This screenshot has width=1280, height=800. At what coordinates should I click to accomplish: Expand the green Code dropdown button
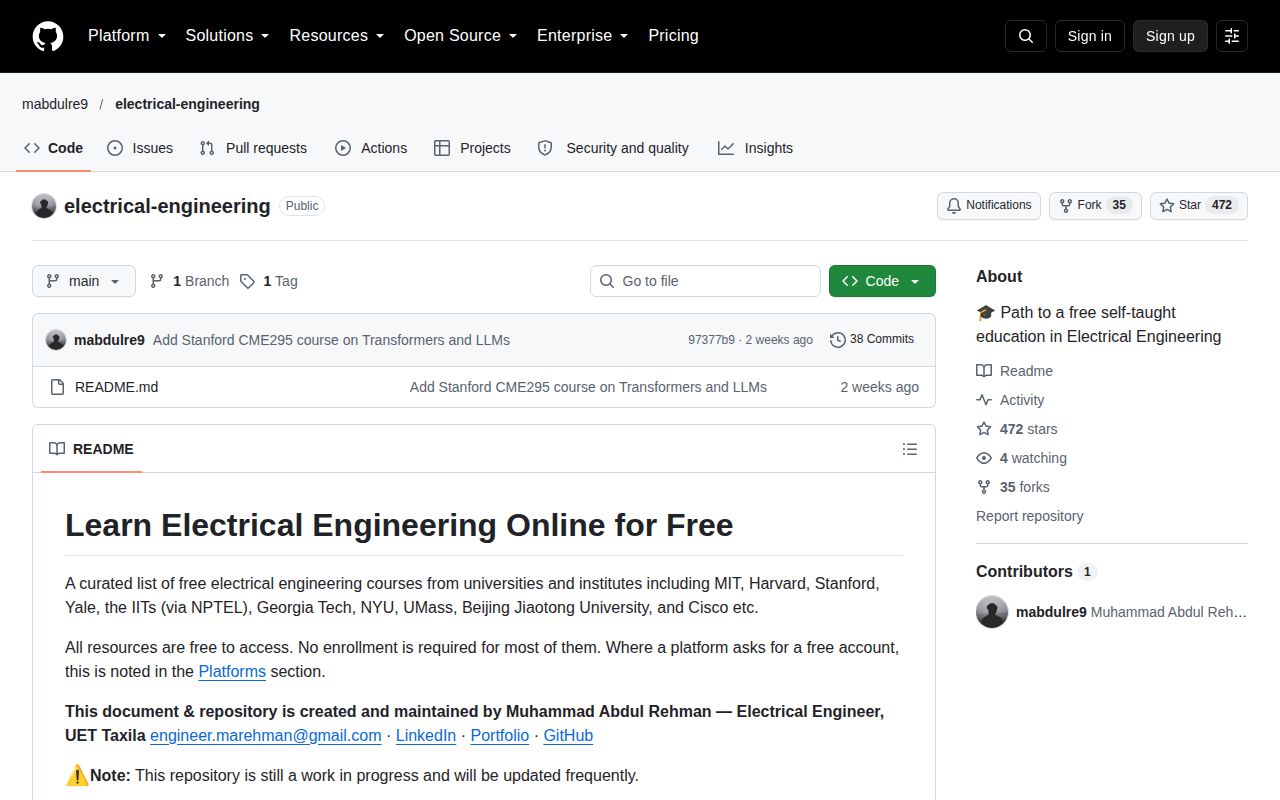point(882,281)
